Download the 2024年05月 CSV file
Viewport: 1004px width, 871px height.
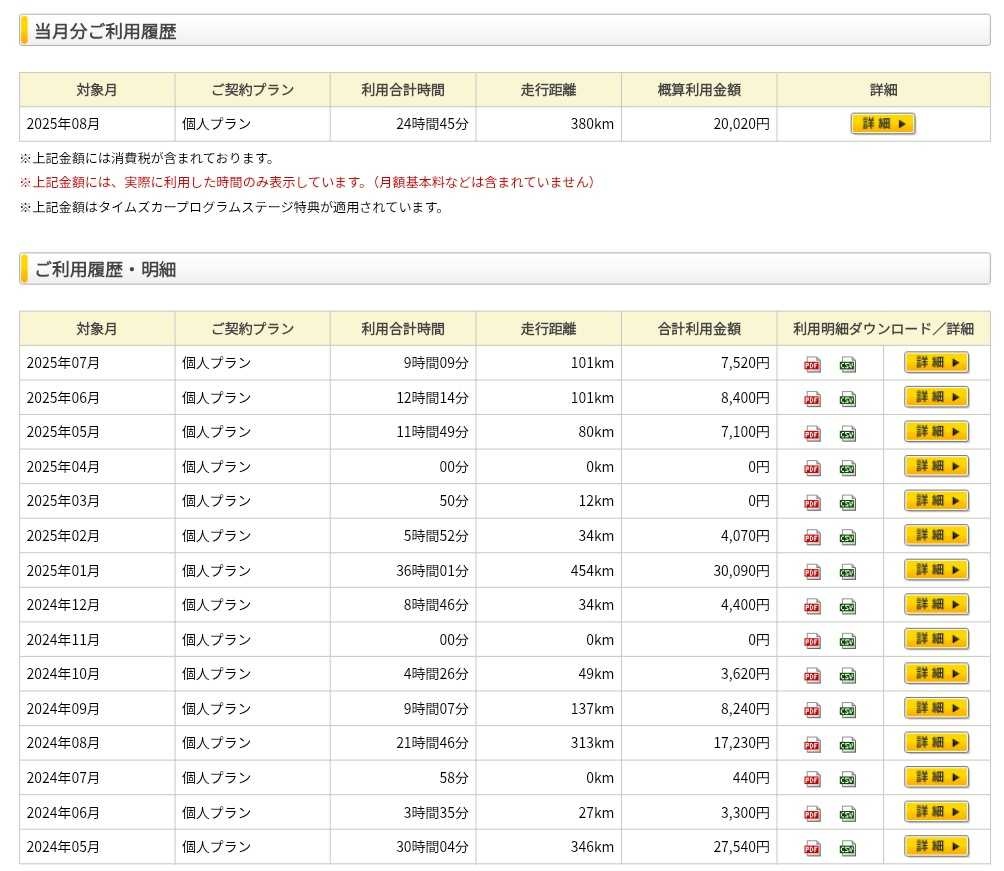point(847,849)
